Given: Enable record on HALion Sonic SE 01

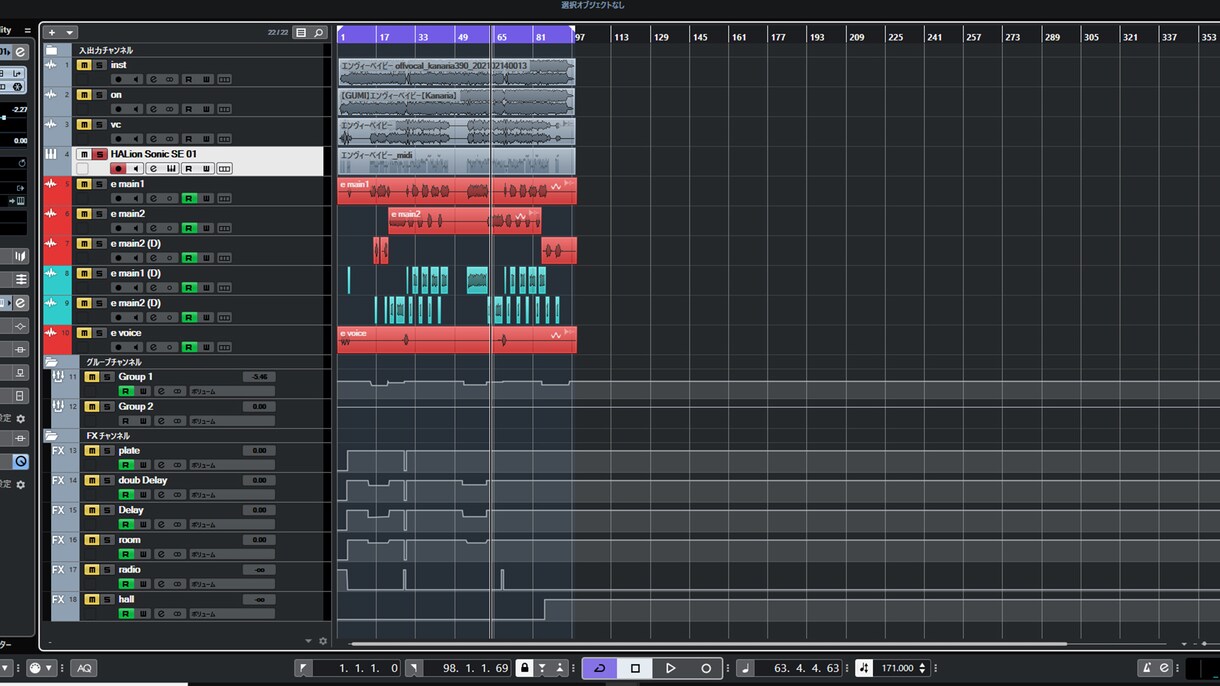Looking at the screenshot, I should point(118,168).
